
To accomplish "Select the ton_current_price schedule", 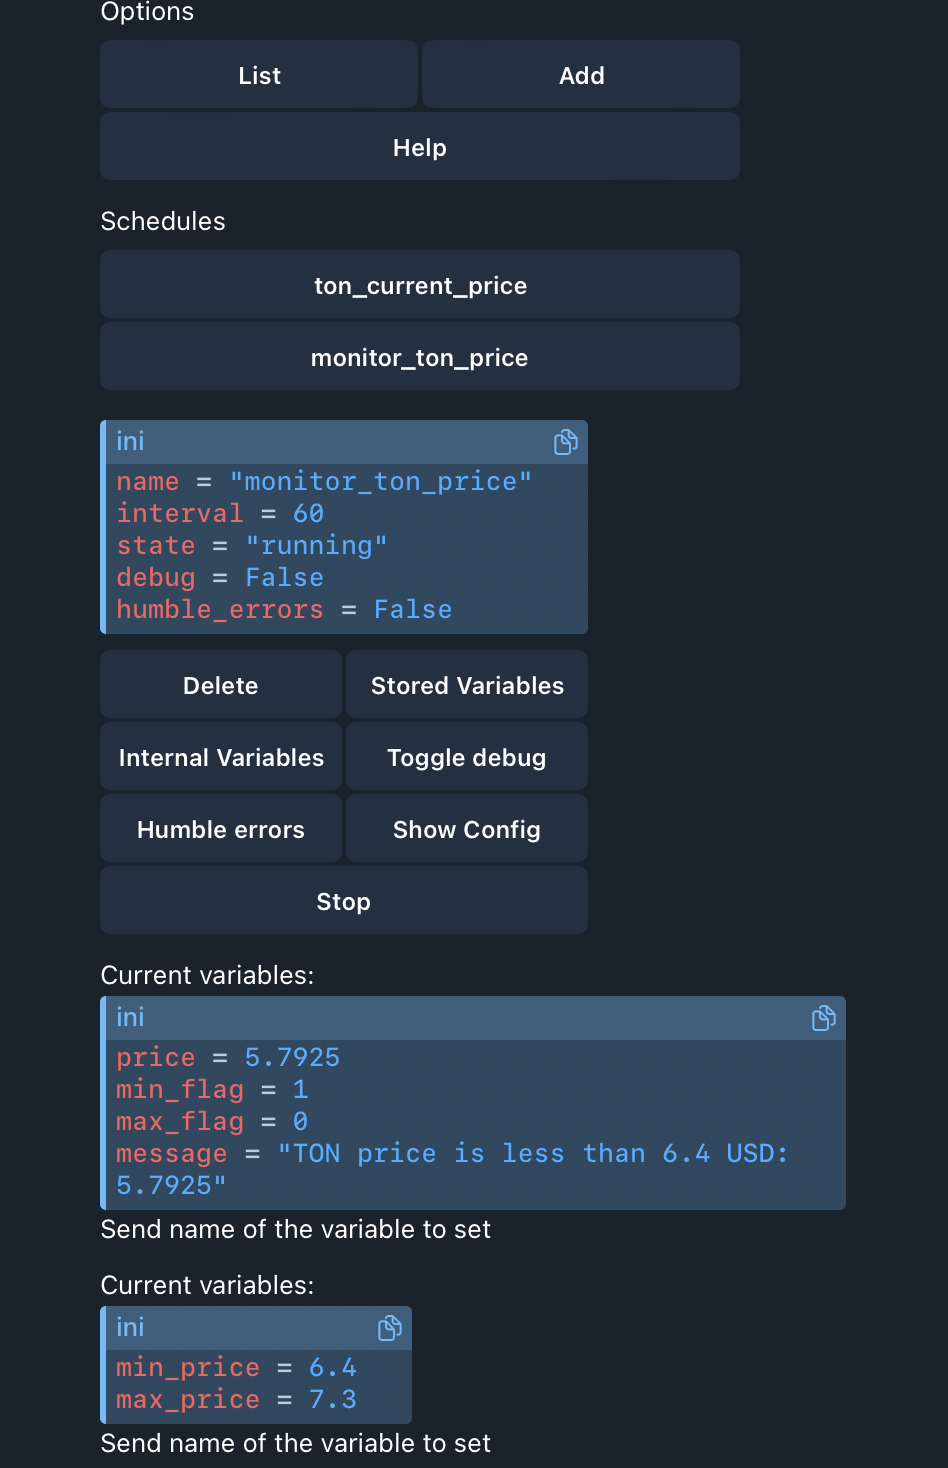I will [x=419, y=285].
